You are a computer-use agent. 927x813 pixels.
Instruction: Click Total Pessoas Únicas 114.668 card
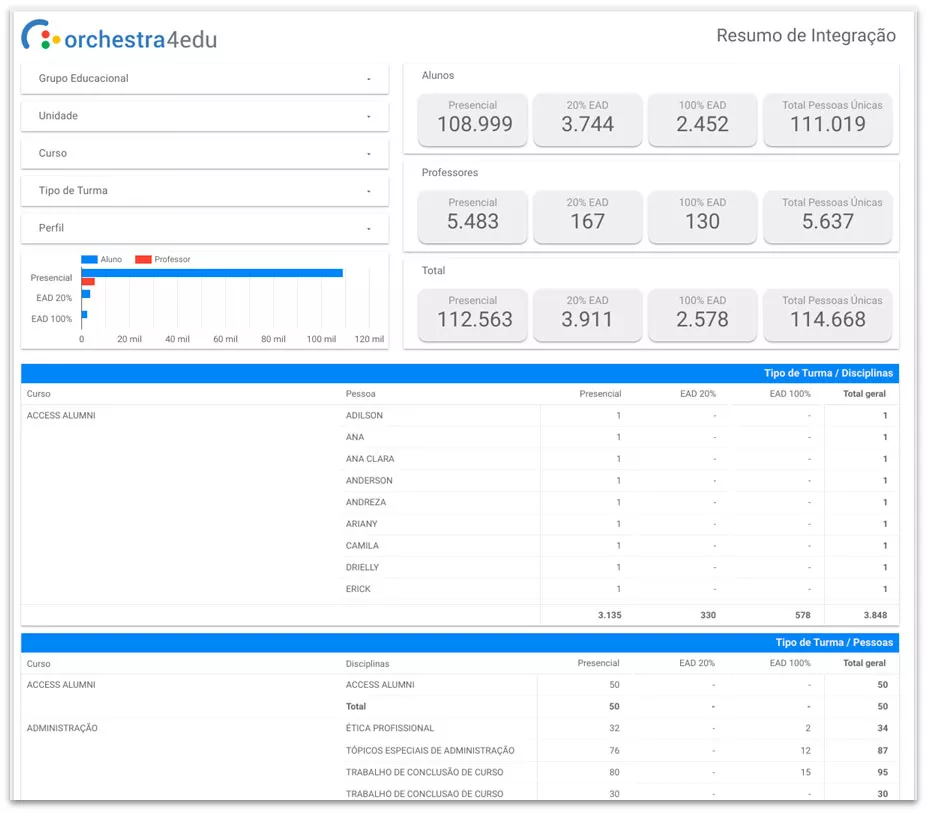(827, 314)
